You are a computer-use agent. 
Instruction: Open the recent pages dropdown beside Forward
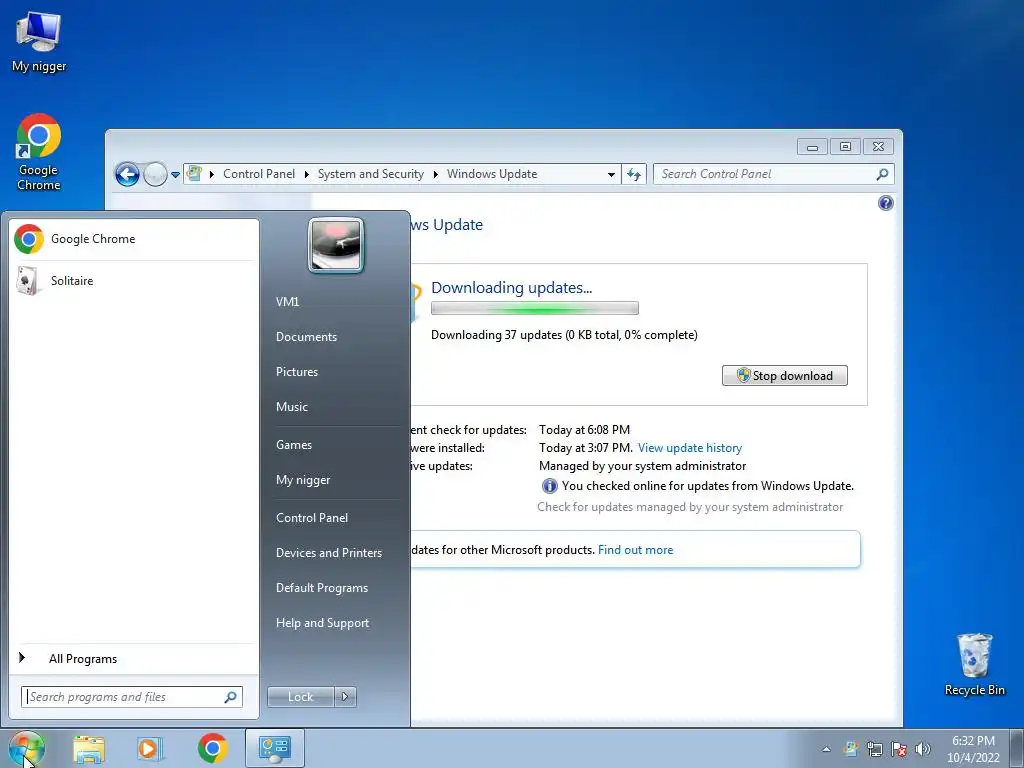[x=175, y=175]
